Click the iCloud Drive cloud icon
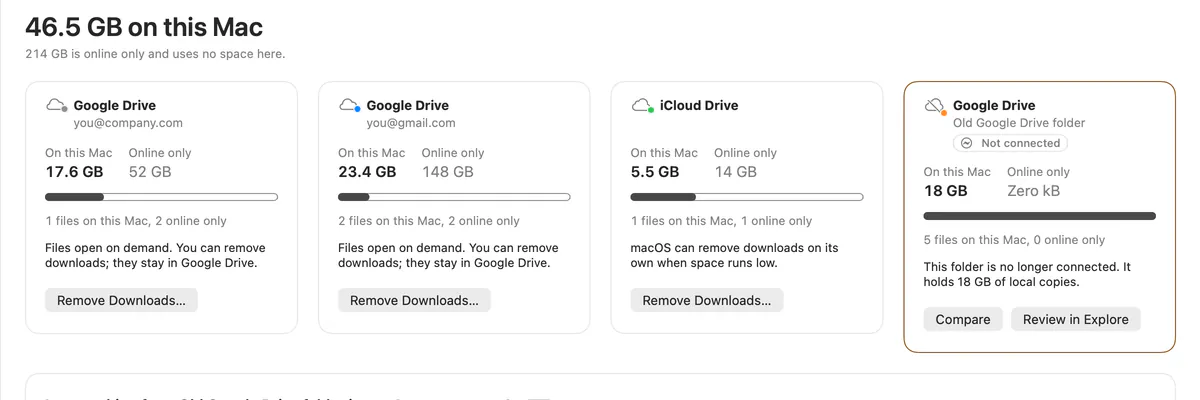This screenshot has height=400, width=1200. [x=642, y=105]
